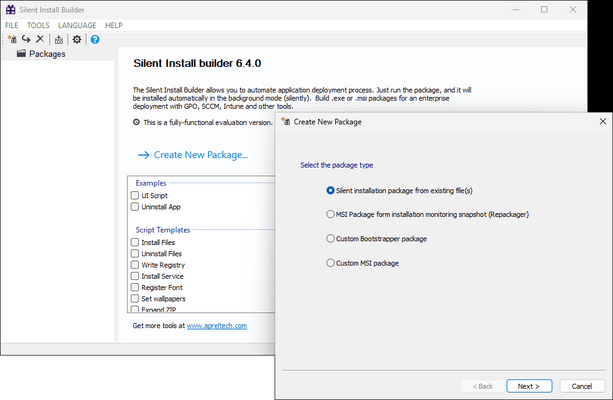Image resolution: width=613 pixels, height=400 pixels.
Task: Choose Custom Bootstrapper package option
Action: tap(331, 239)
